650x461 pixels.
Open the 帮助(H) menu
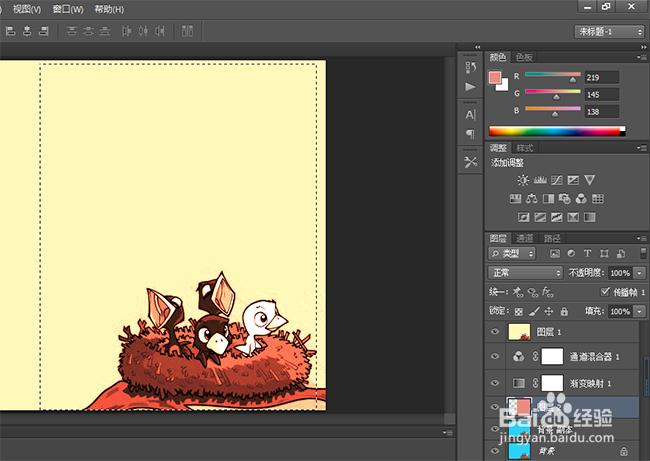109,9
